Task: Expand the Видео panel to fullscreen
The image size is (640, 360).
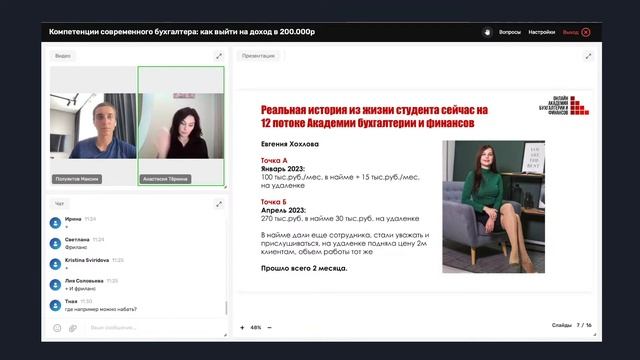Action: click(219, 56)
